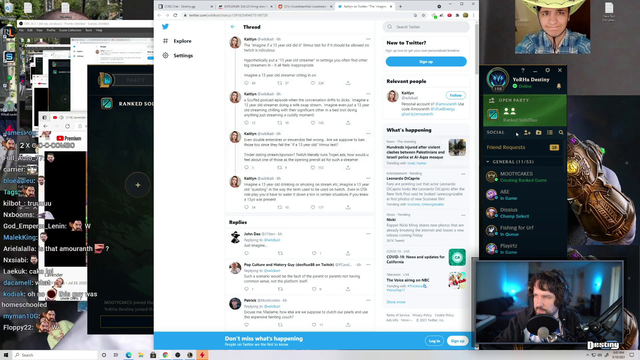
Task: Retweet the double entendres tweet
Action: tap(280, 168)
